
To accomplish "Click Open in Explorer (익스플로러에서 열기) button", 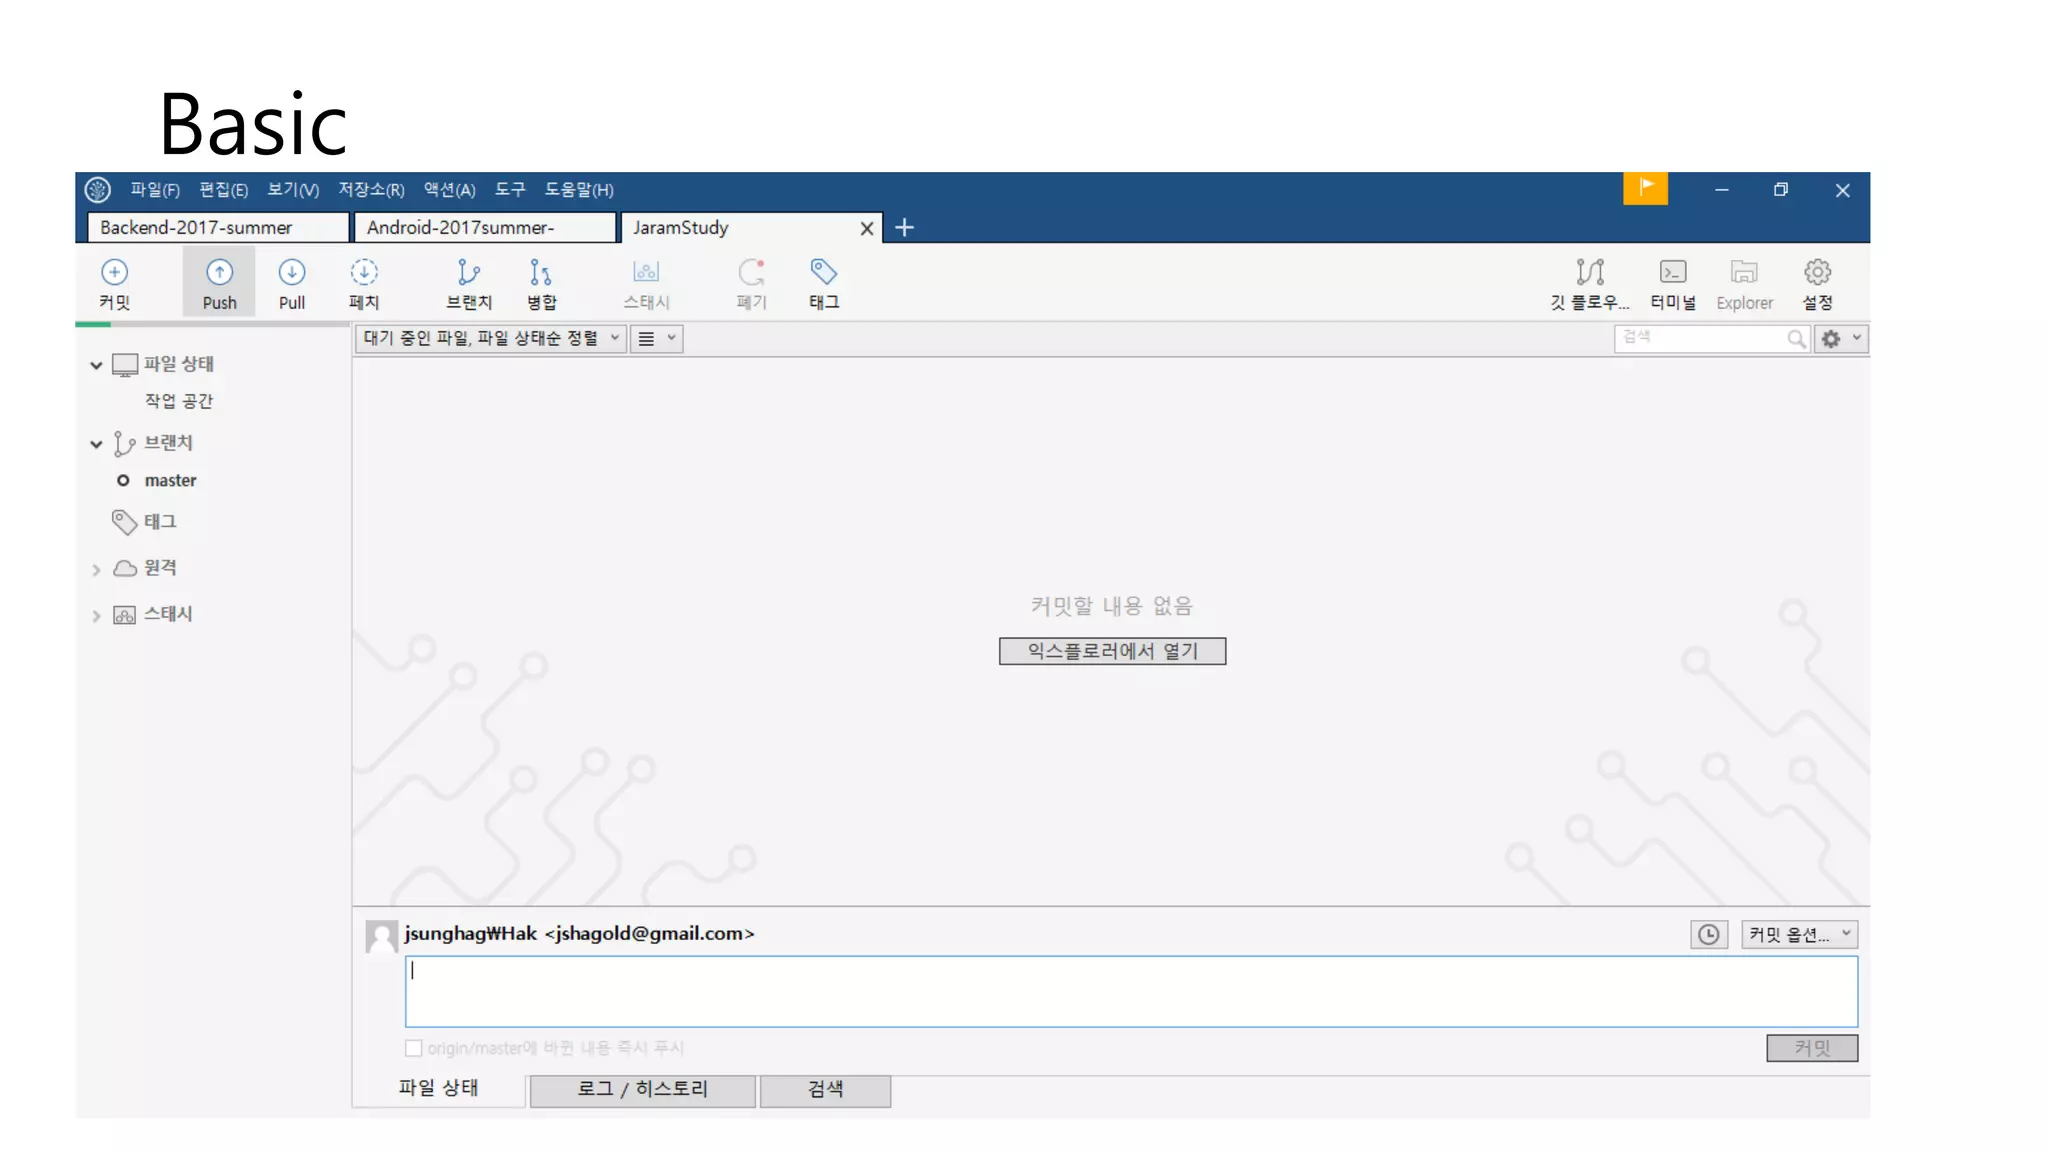I will point(1112,651).
